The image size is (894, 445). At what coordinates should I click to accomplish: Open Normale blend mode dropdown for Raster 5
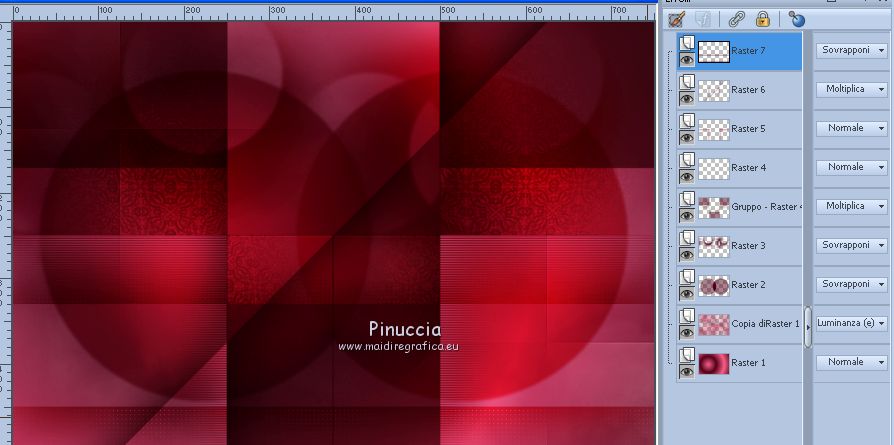click(852, 128)
